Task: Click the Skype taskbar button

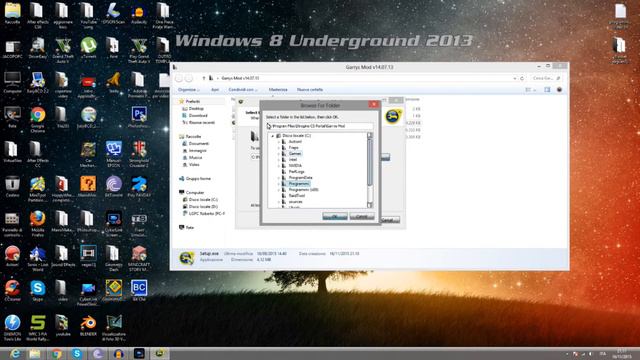Action: (77, 353)
